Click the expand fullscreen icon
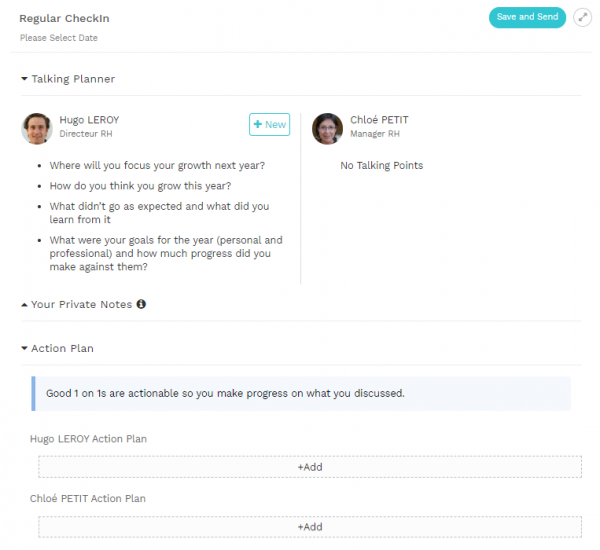Image resolution: width=600 pixels, height=550 pixels. coord(582,18)
